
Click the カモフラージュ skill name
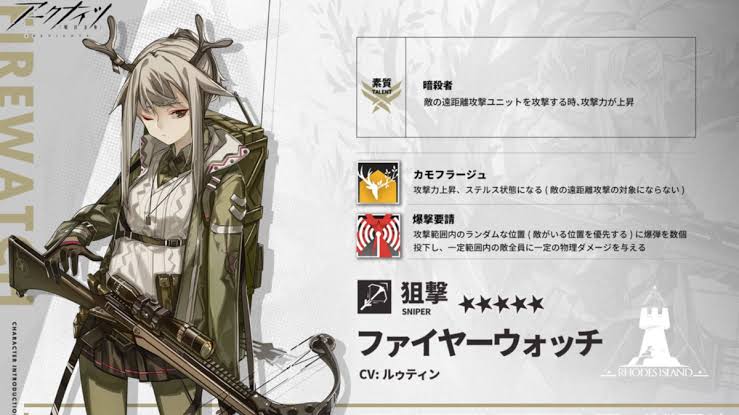pos(450,174)
